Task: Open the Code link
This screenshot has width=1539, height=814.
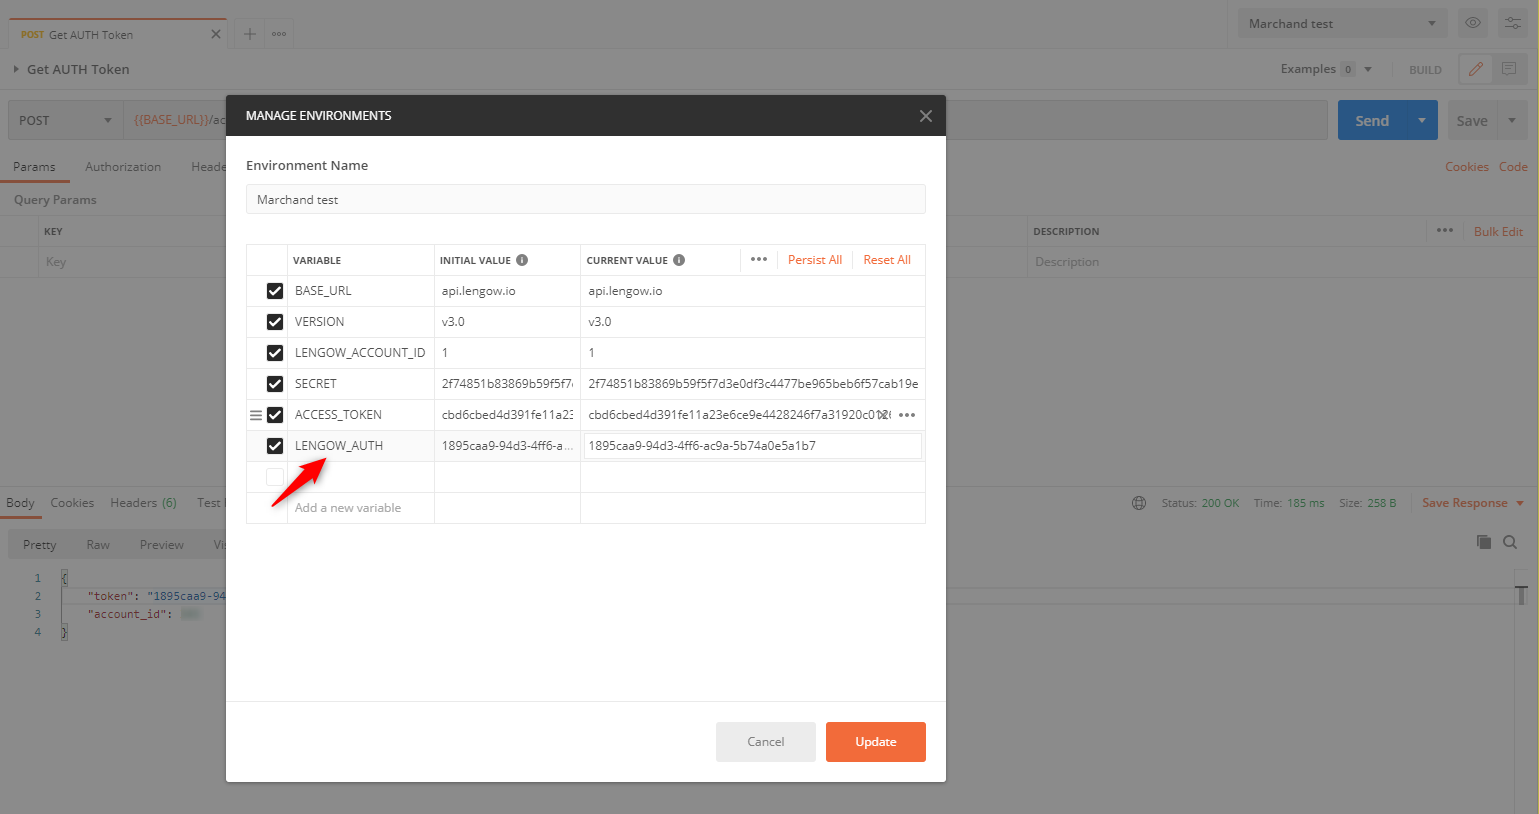Action: pos(1512,167)
